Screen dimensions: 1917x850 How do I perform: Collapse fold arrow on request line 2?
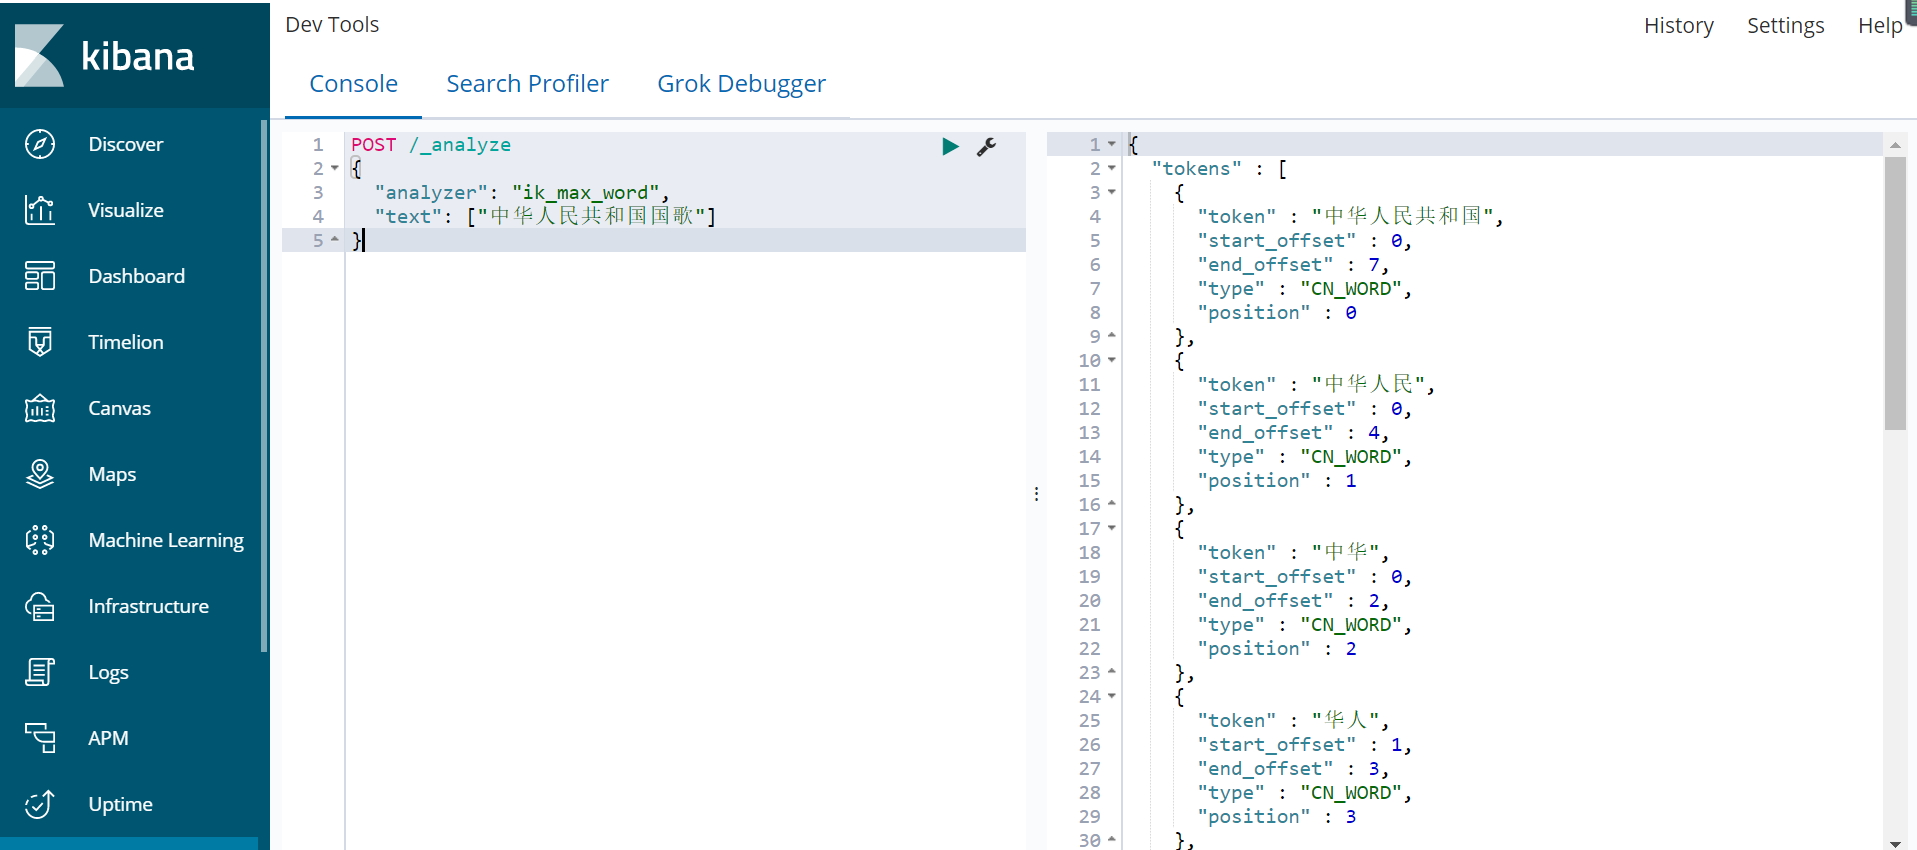point(335,168)
